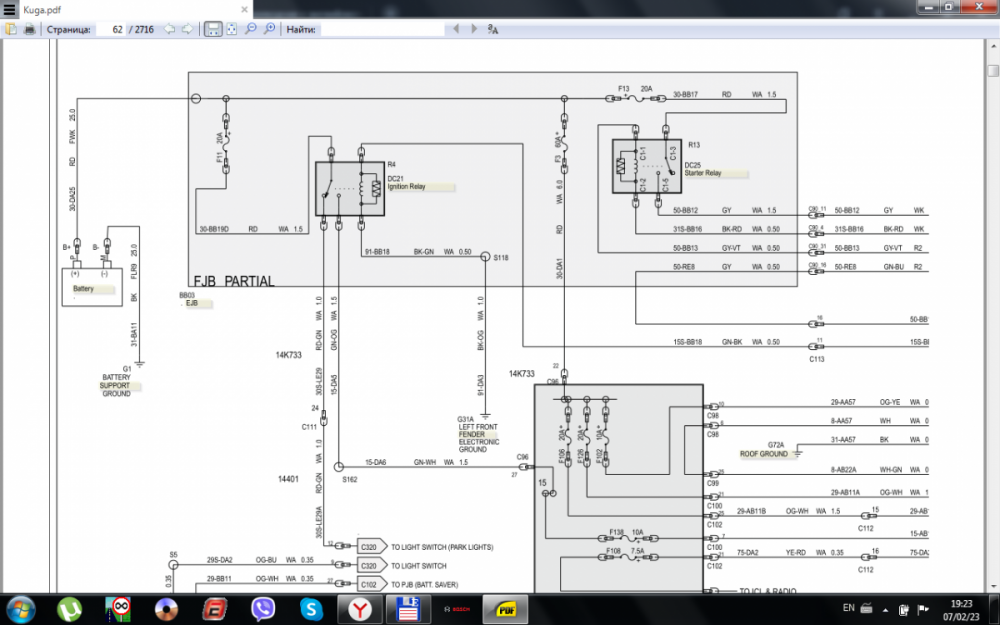This screenshot has height=625, width=1000.
Task: Switch to Yandex Browser on taskbar
Action: (360, 609)
